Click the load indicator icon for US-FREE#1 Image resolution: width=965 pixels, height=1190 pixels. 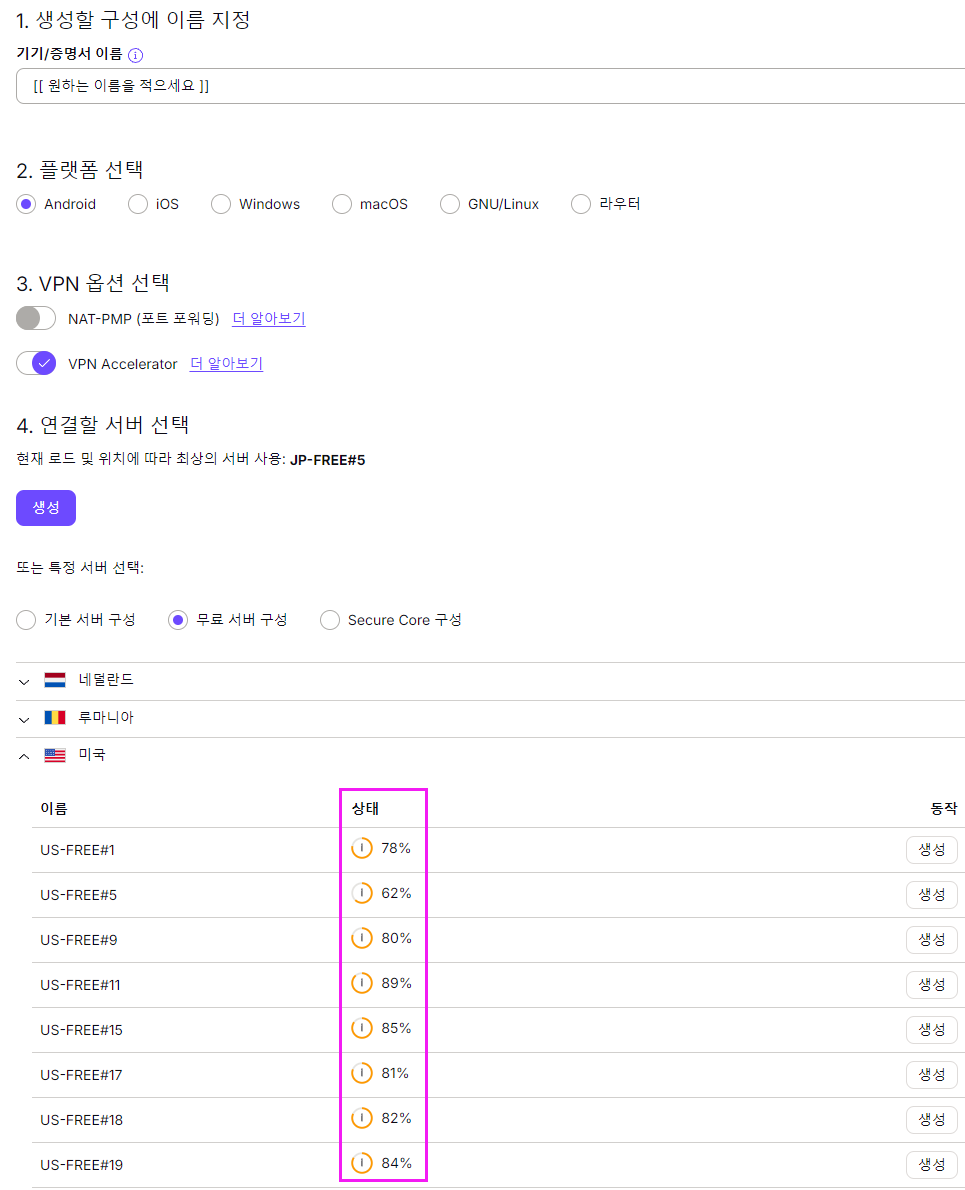tap(362, 848)
